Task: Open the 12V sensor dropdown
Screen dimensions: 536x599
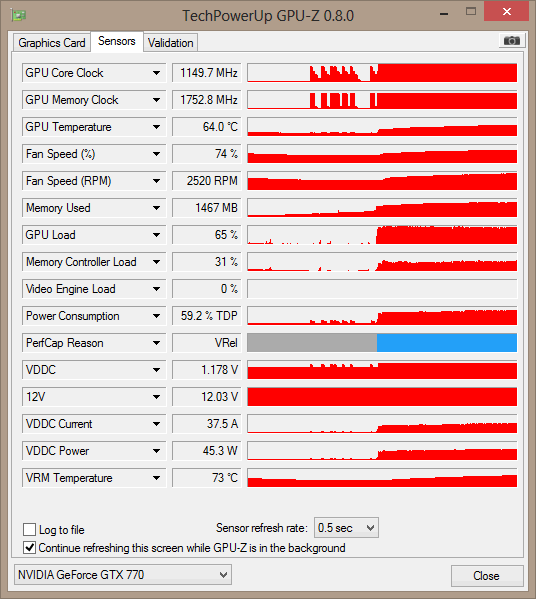Action: tap(156, 397)
